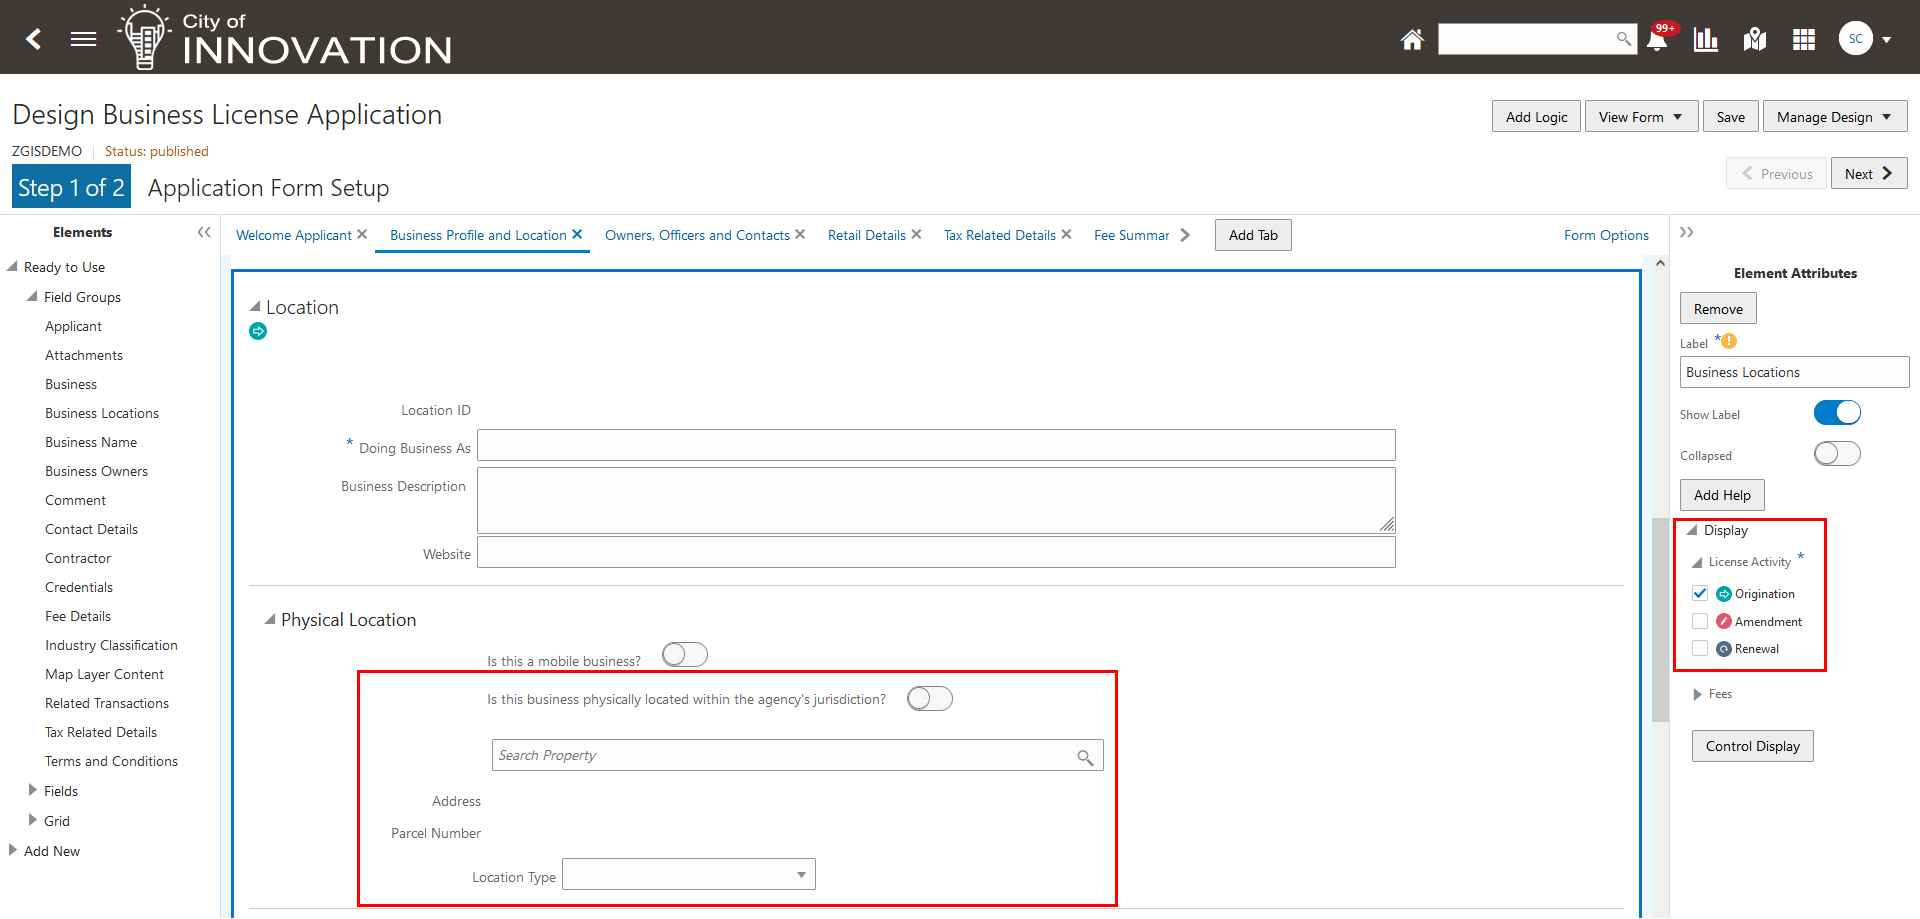The image size is (1920, 919).
Task: Toggle the Collapsed switch
Action: [1837, 454]
